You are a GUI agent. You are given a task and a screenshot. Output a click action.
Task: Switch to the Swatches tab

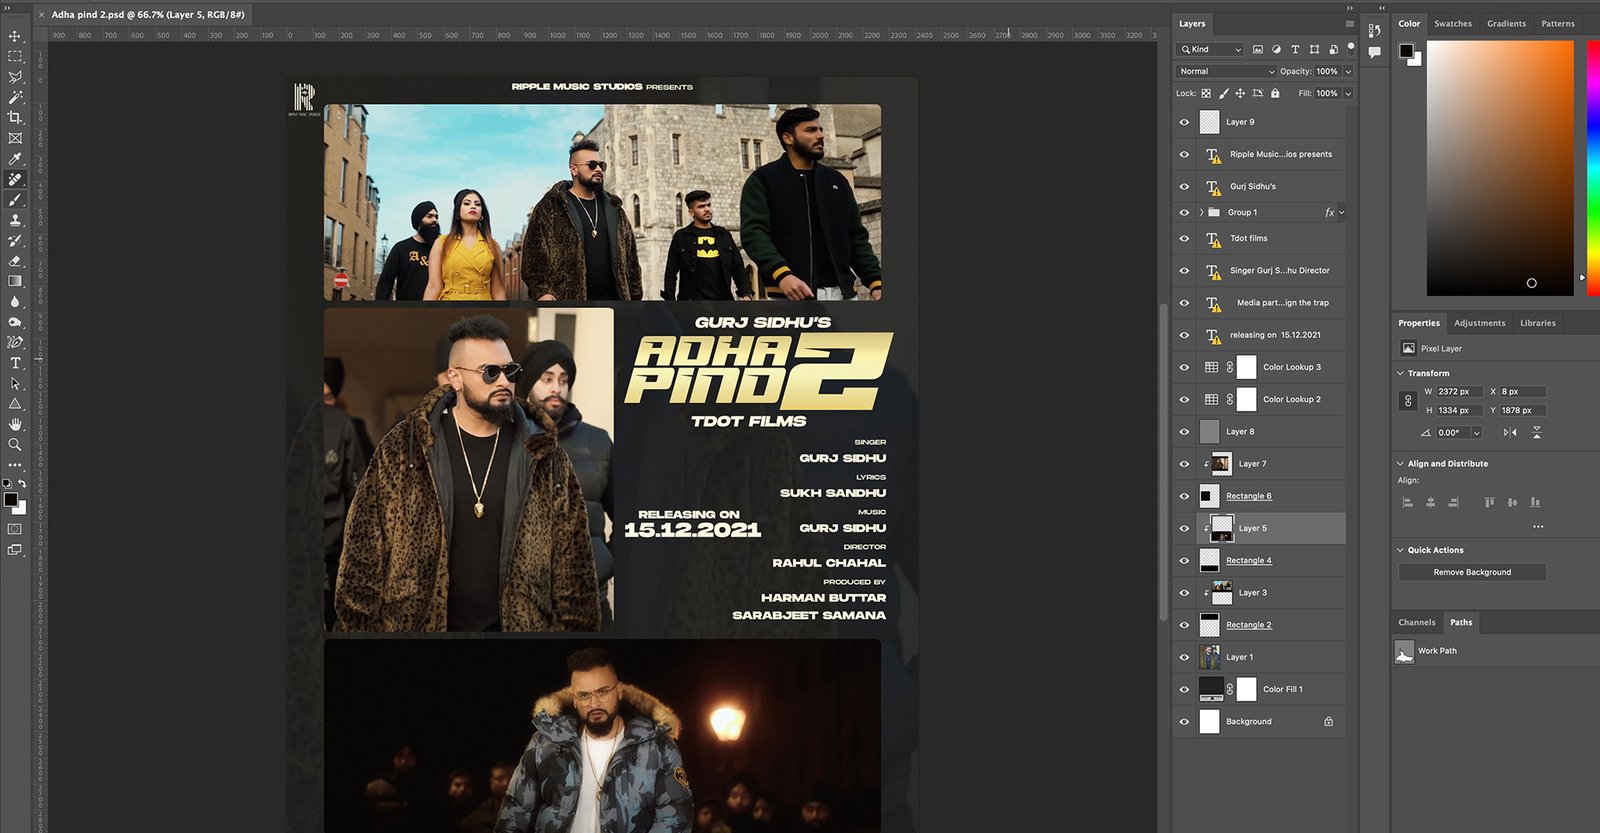coord(1453,24)
